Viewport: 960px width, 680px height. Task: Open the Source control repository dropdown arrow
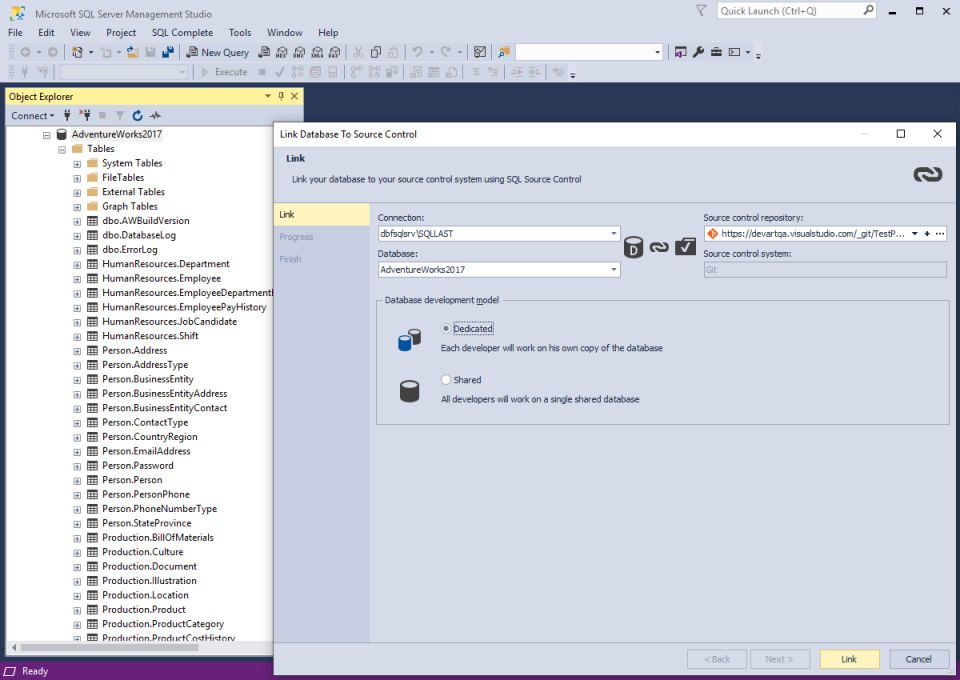[914, 234]
